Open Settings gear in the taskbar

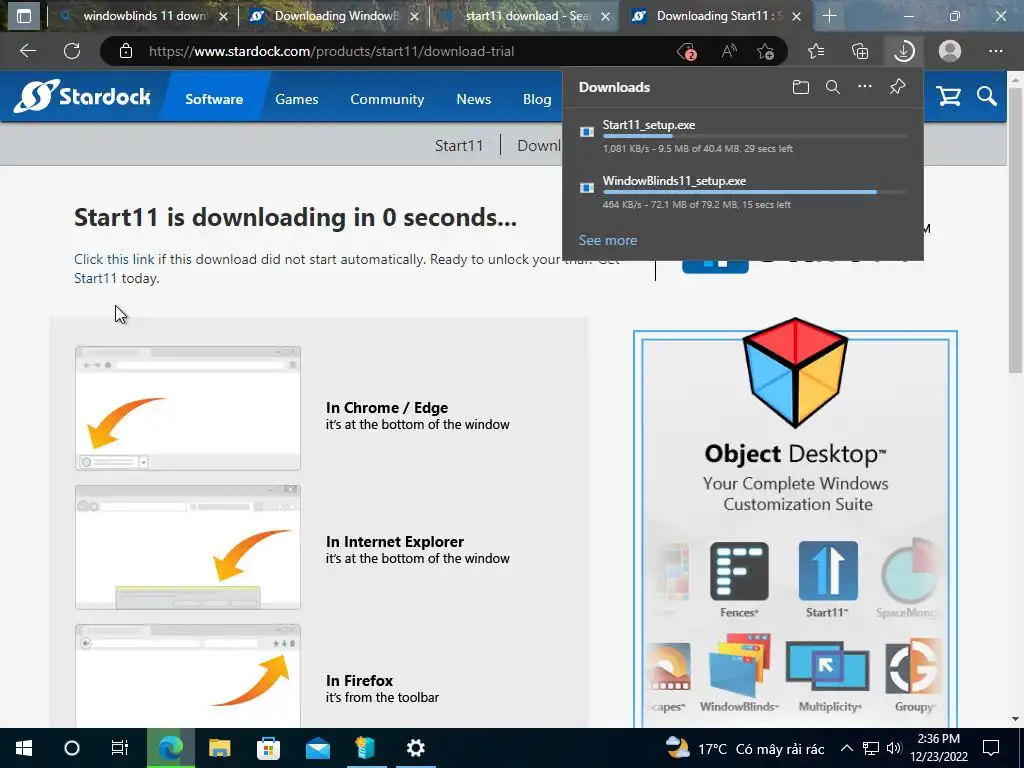coord(415,748)
